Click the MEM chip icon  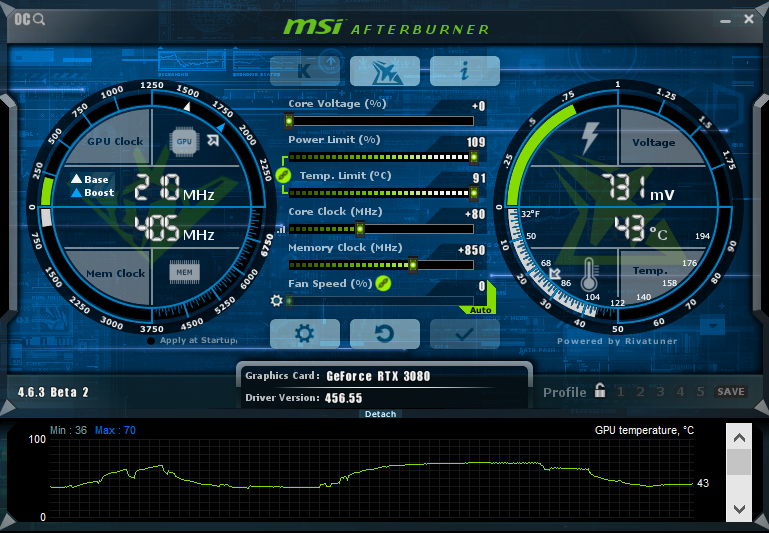184,272
